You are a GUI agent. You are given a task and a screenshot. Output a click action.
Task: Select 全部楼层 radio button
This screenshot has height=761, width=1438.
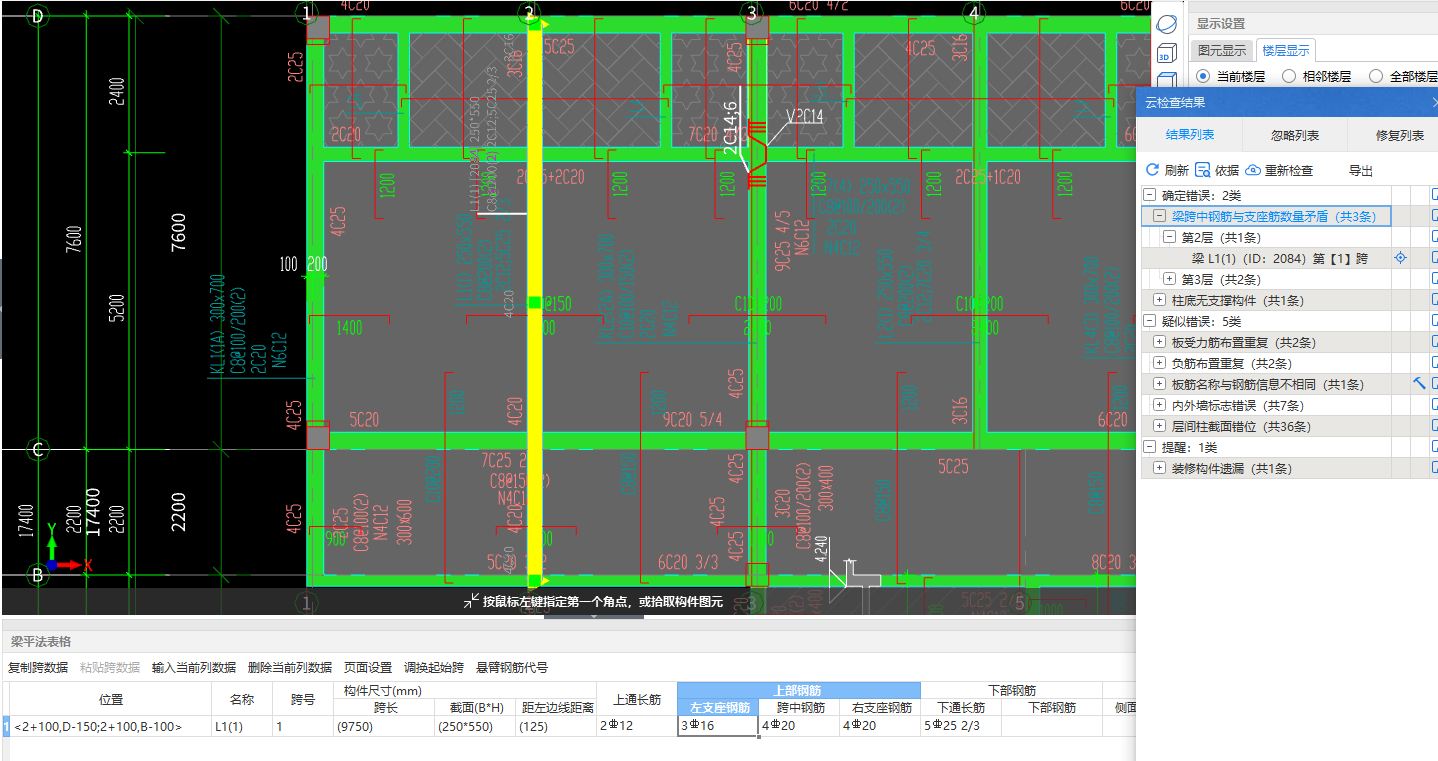click(x=1376, y=76)
